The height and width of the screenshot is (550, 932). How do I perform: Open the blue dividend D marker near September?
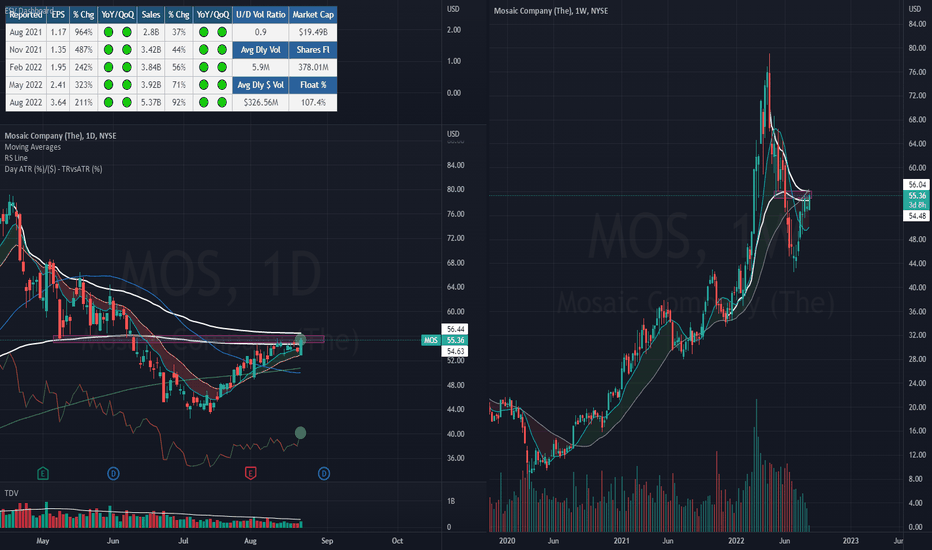click(324, 474)
